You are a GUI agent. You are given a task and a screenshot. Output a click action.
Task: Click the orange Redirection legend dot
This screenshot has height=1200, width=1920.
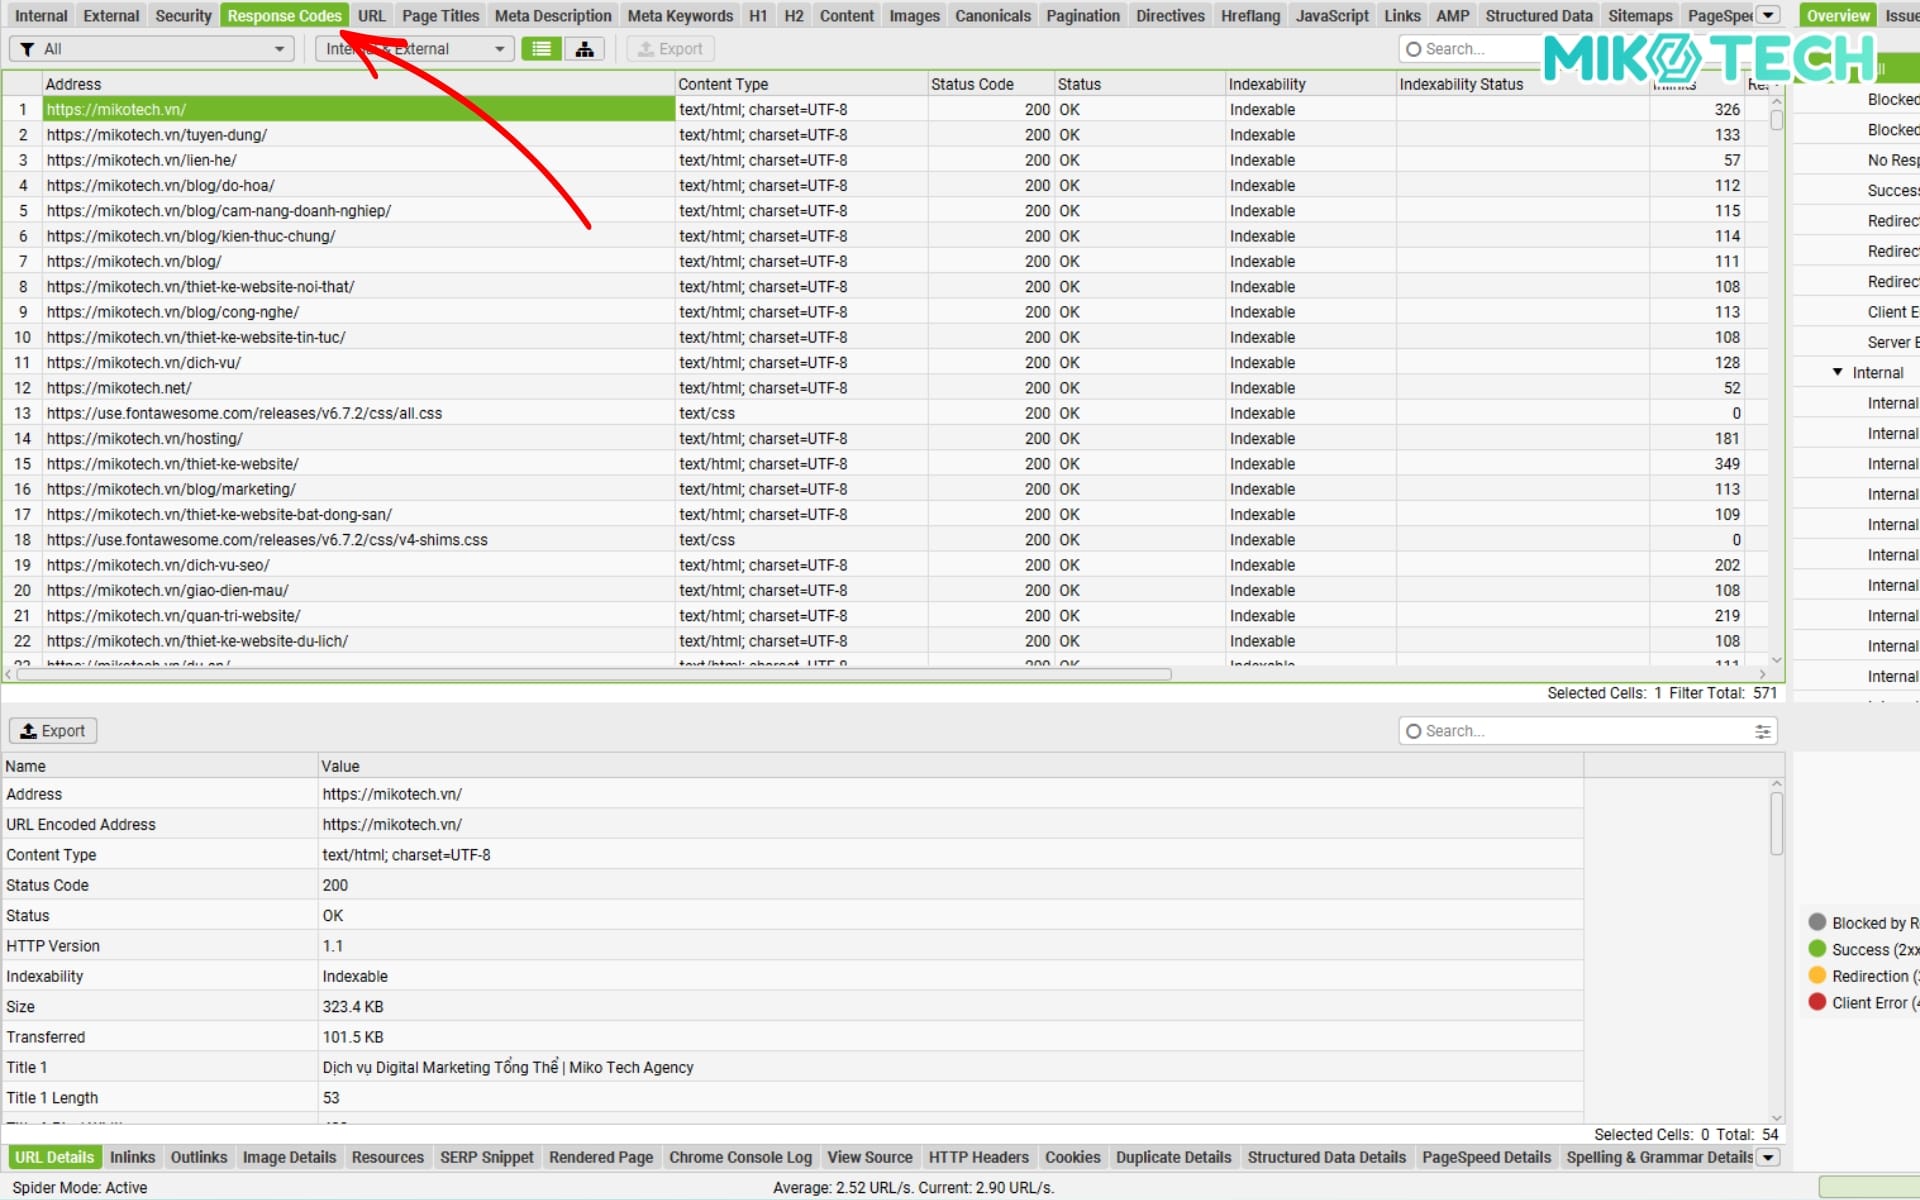(1817, 976)
